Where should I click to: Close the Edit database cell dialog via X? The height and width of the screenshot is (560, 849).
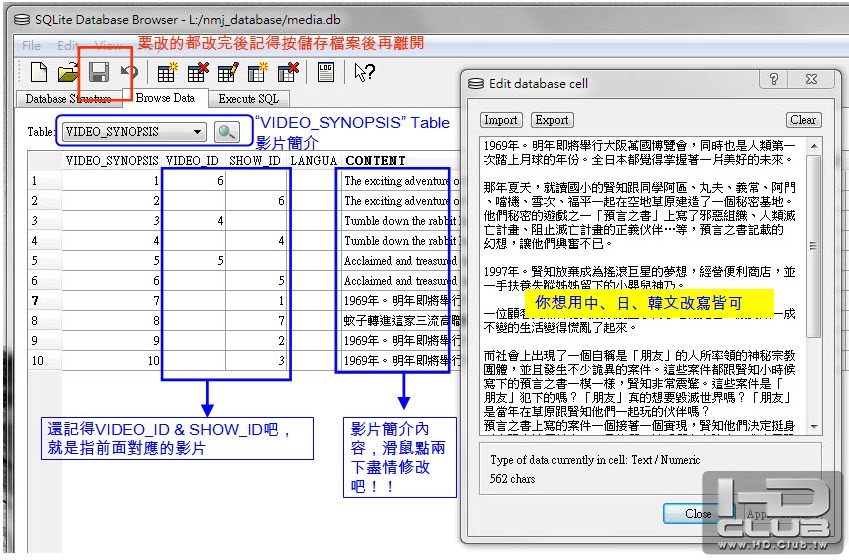(x=811, y=79)
